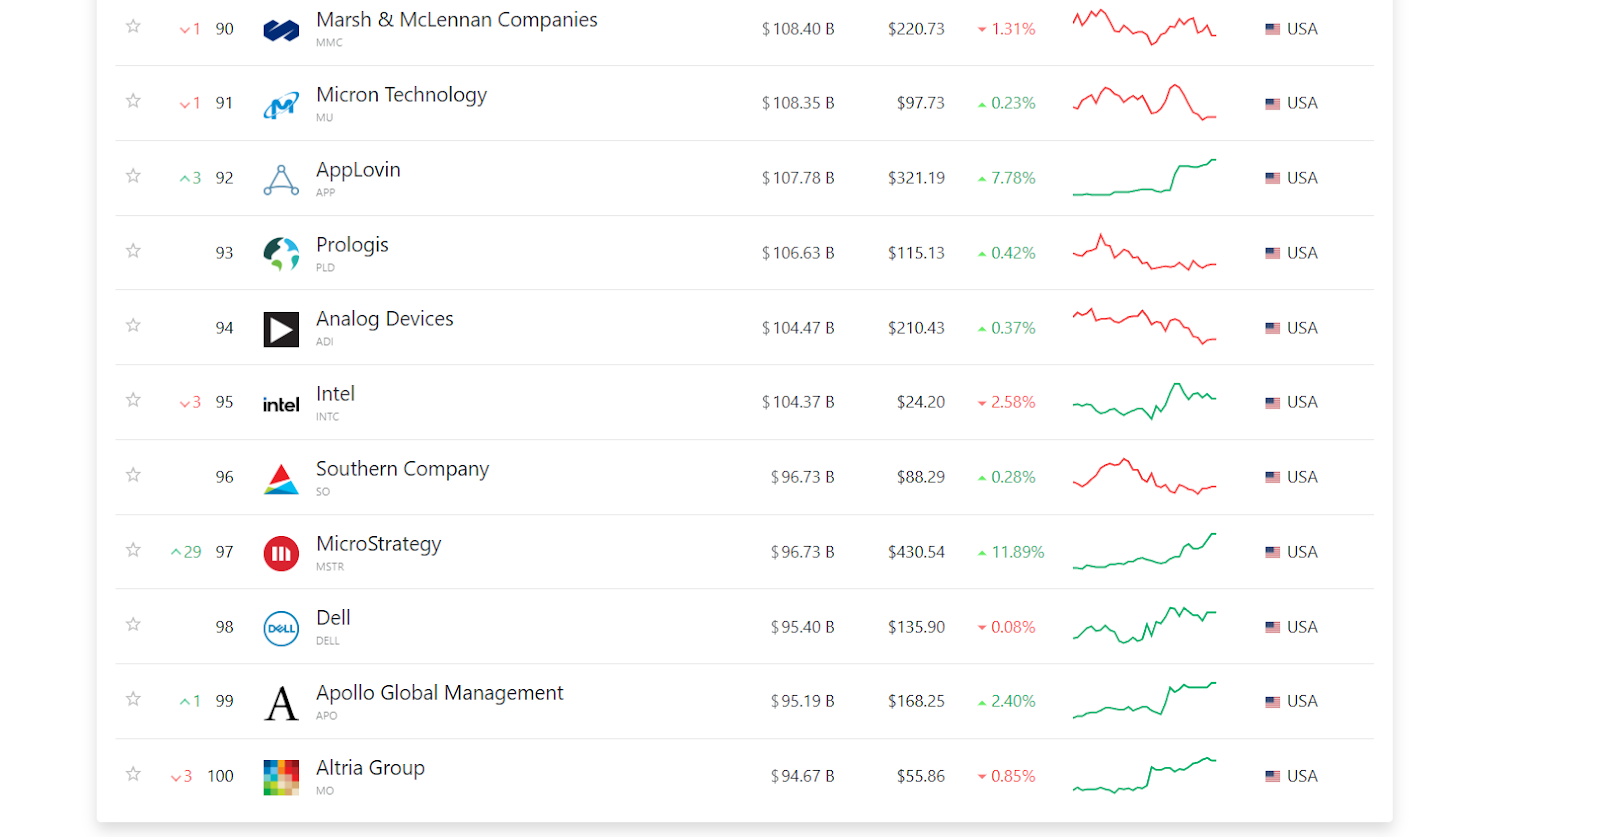This screenshot has width=1600, height=837.
Task: Click the Altria Group mosaic logo
Action: (281, 777)
